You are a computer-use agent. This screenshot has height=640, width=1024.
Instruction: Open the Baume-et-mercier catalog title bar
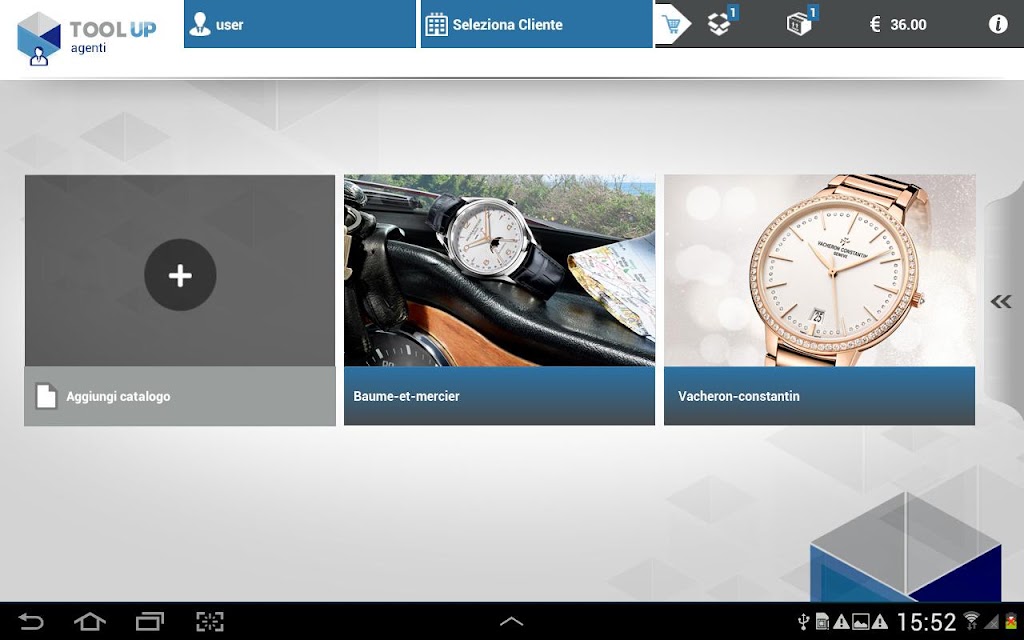pos(500,396)
